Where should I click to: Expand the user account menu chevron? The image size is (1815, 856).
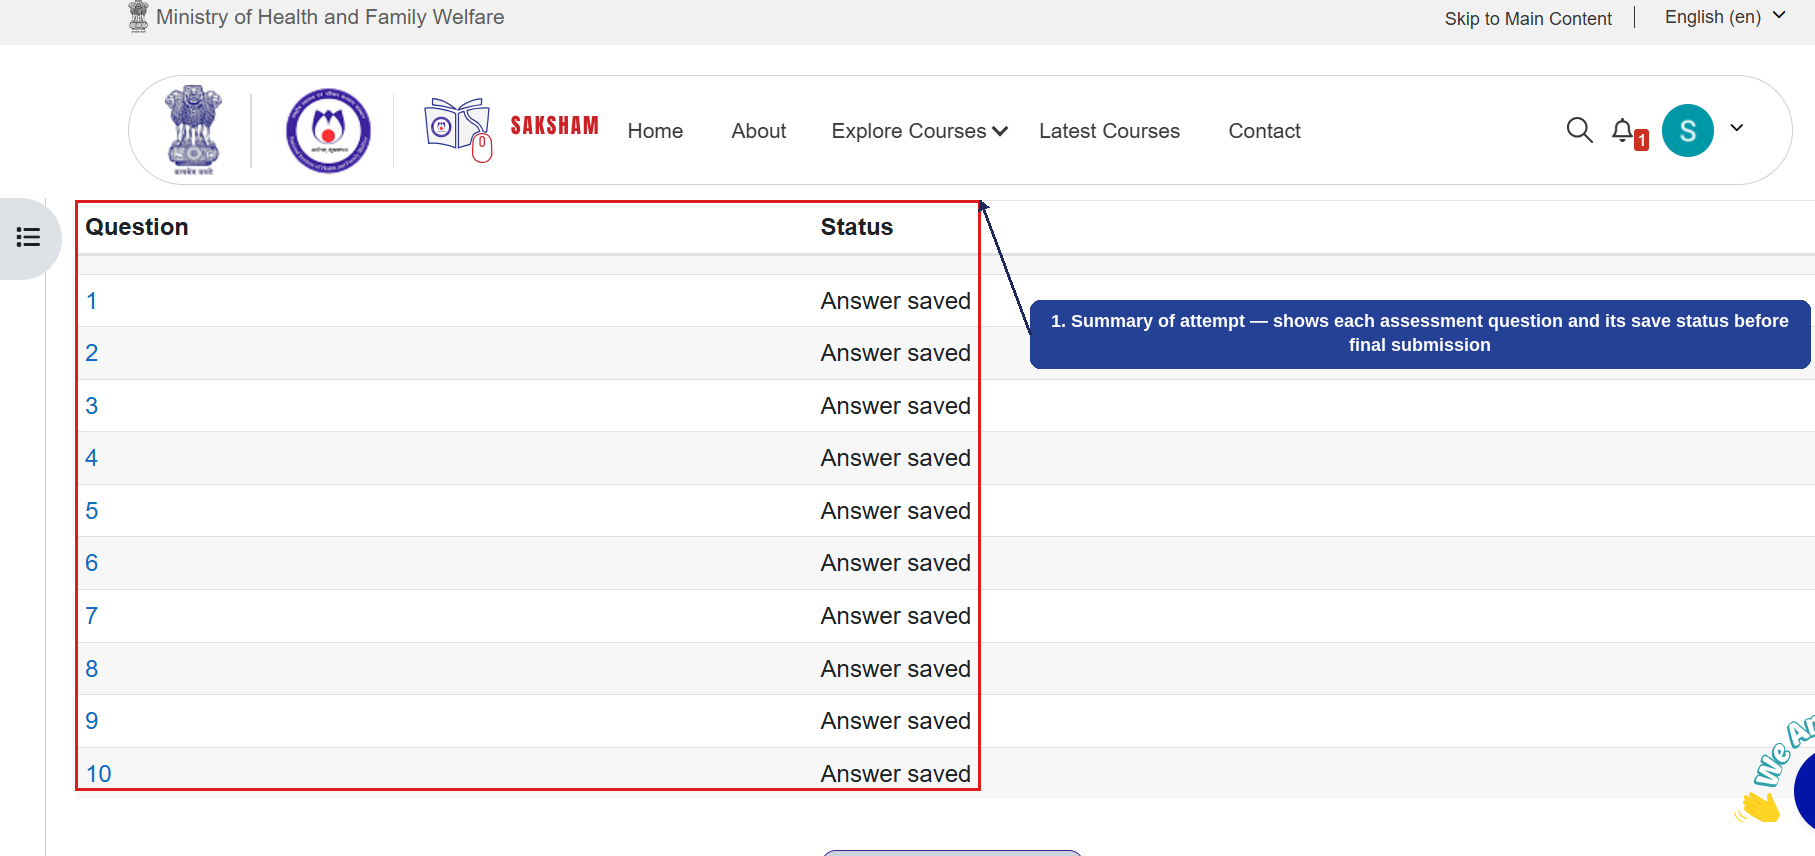point(1737,128)
